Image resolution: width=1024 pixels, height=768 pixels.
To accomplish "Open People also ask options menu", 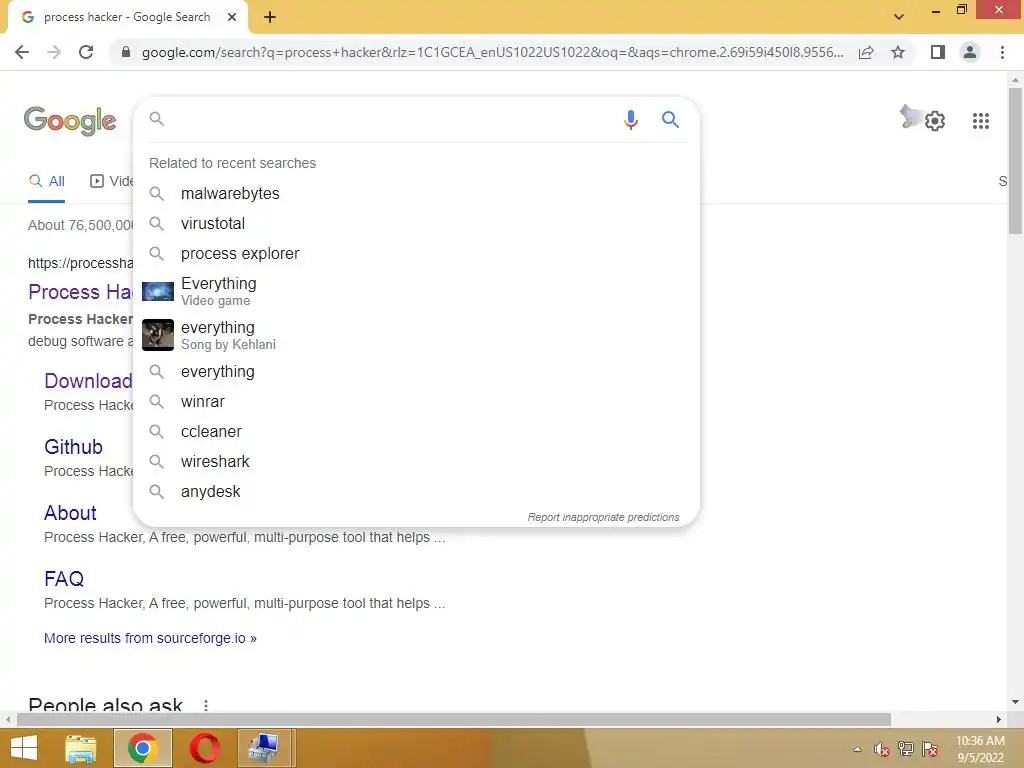I will tap(206, 705).
